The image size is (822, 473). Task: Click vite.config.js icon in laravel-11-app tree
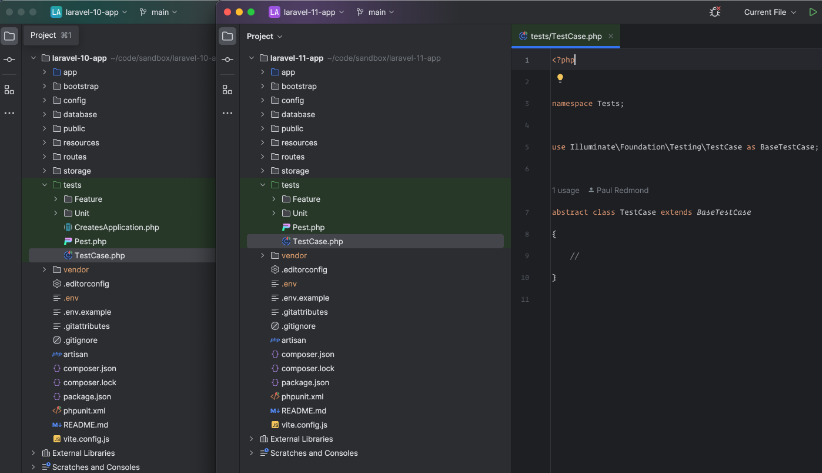275,425
